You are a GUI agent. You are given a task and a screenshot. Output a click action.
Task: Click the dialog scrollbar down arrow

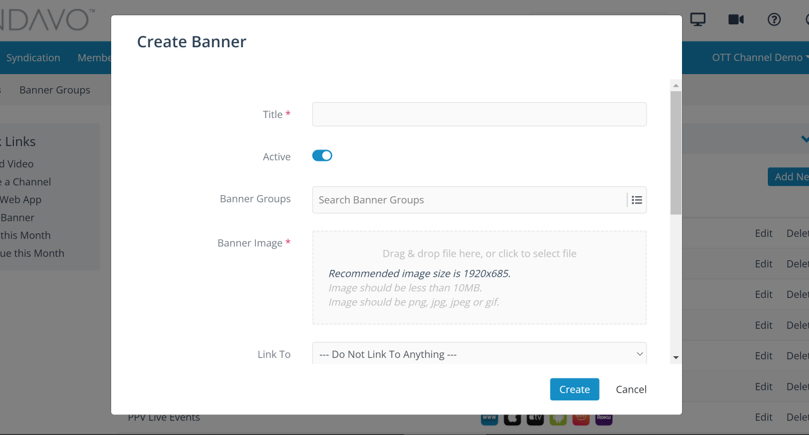pos(676,358)
